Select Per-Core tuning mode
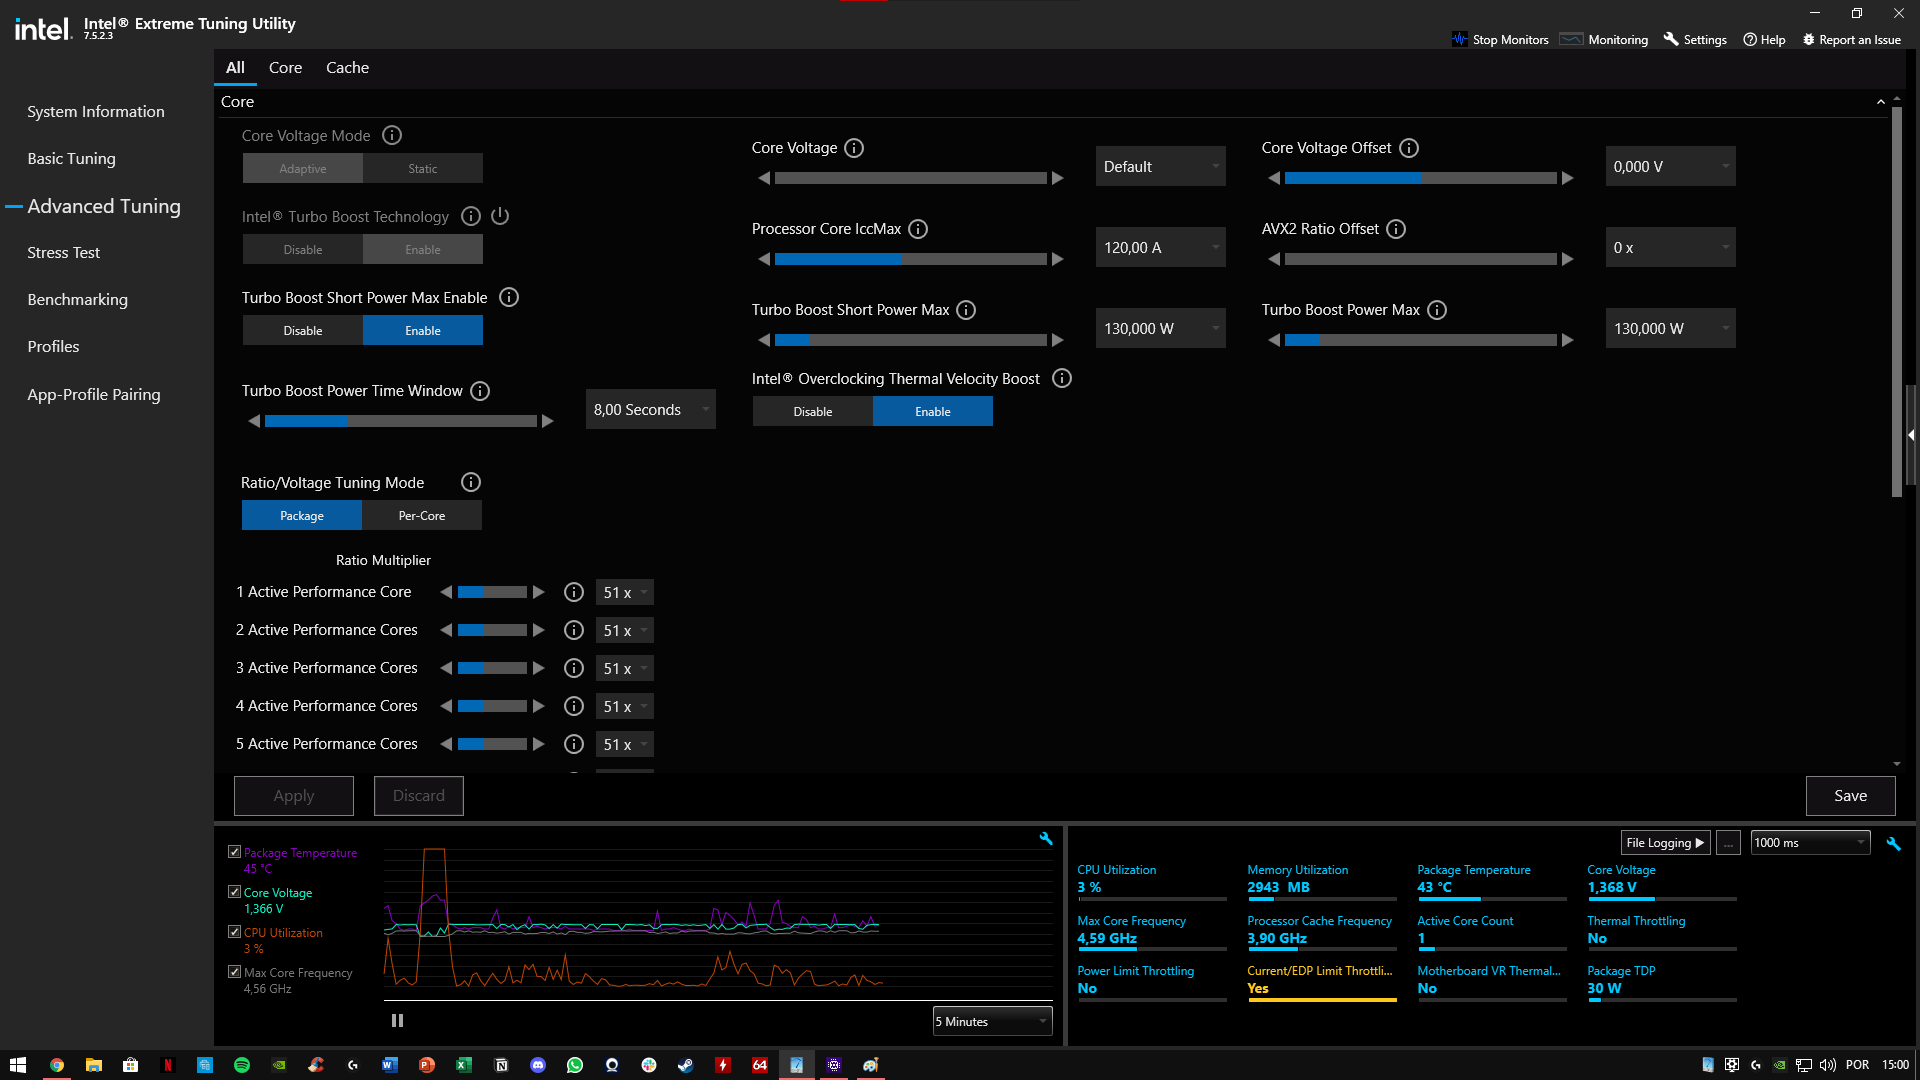The image size is (1920, 1080). tap(422, 515)
